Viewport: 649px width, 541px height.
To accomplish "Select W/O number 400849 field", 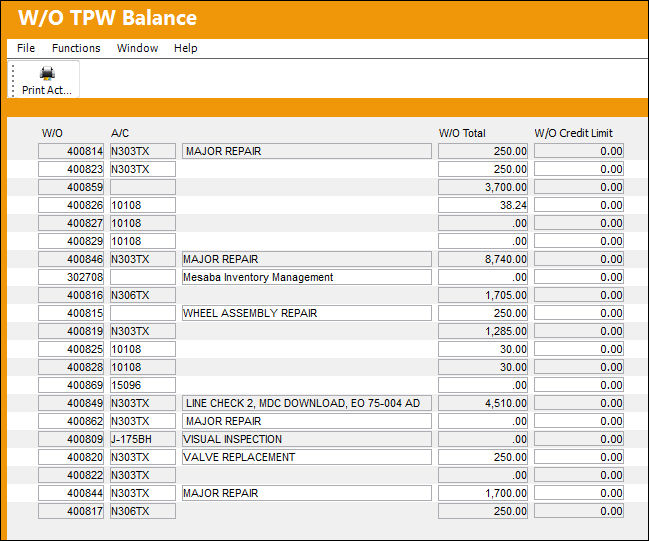I will [71, 403].
